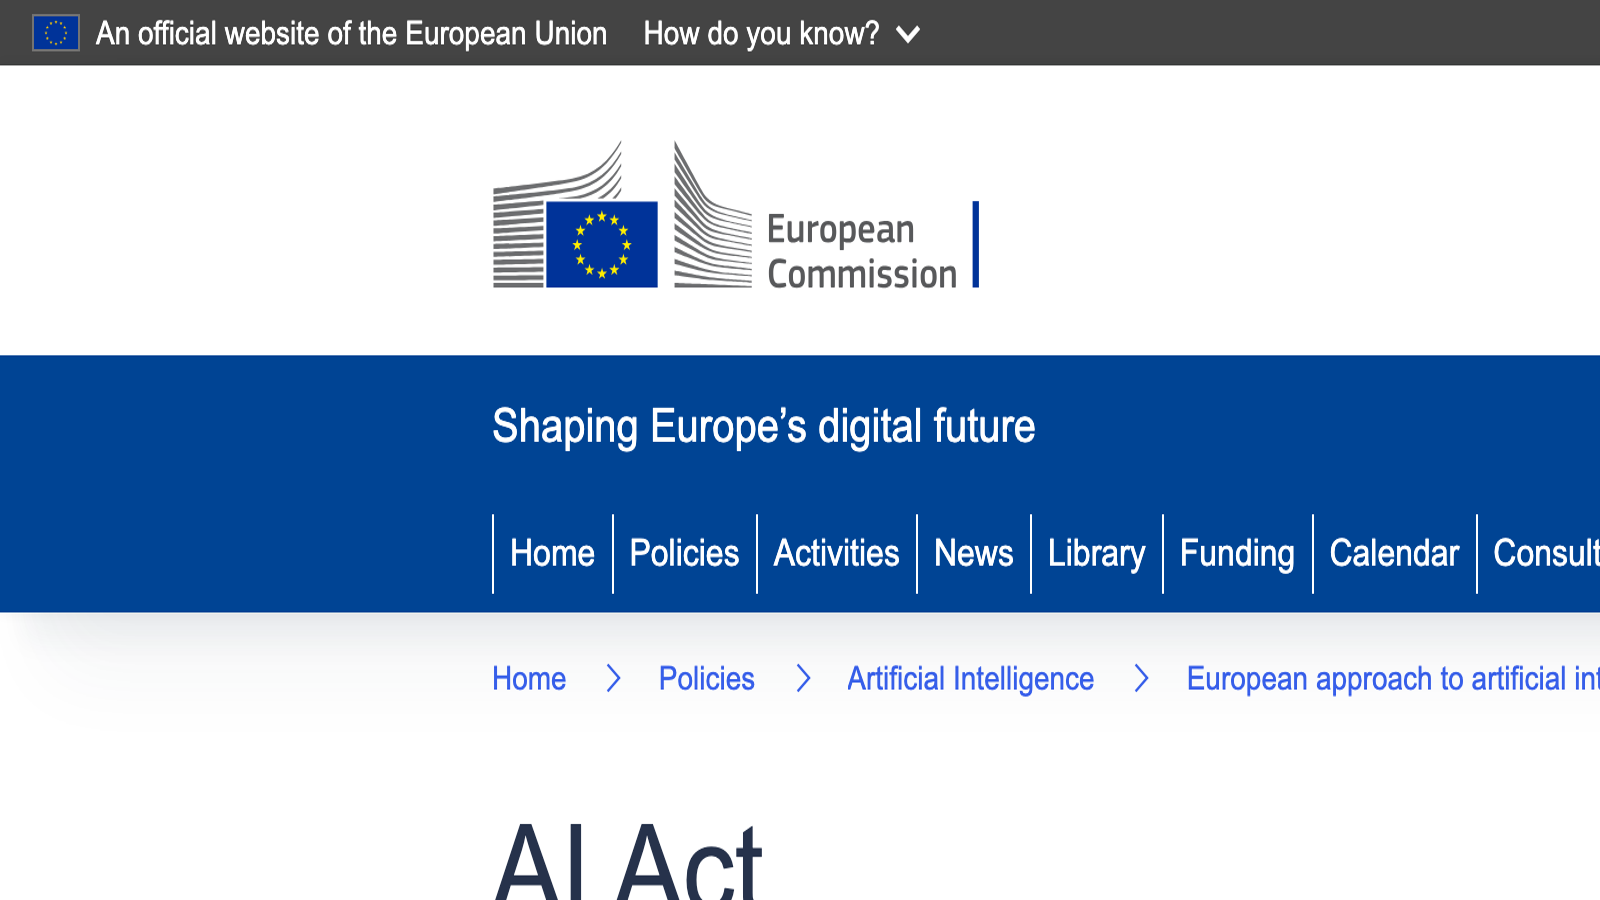Click the chevron after Policies in the breadcrumb

point(803,679)
